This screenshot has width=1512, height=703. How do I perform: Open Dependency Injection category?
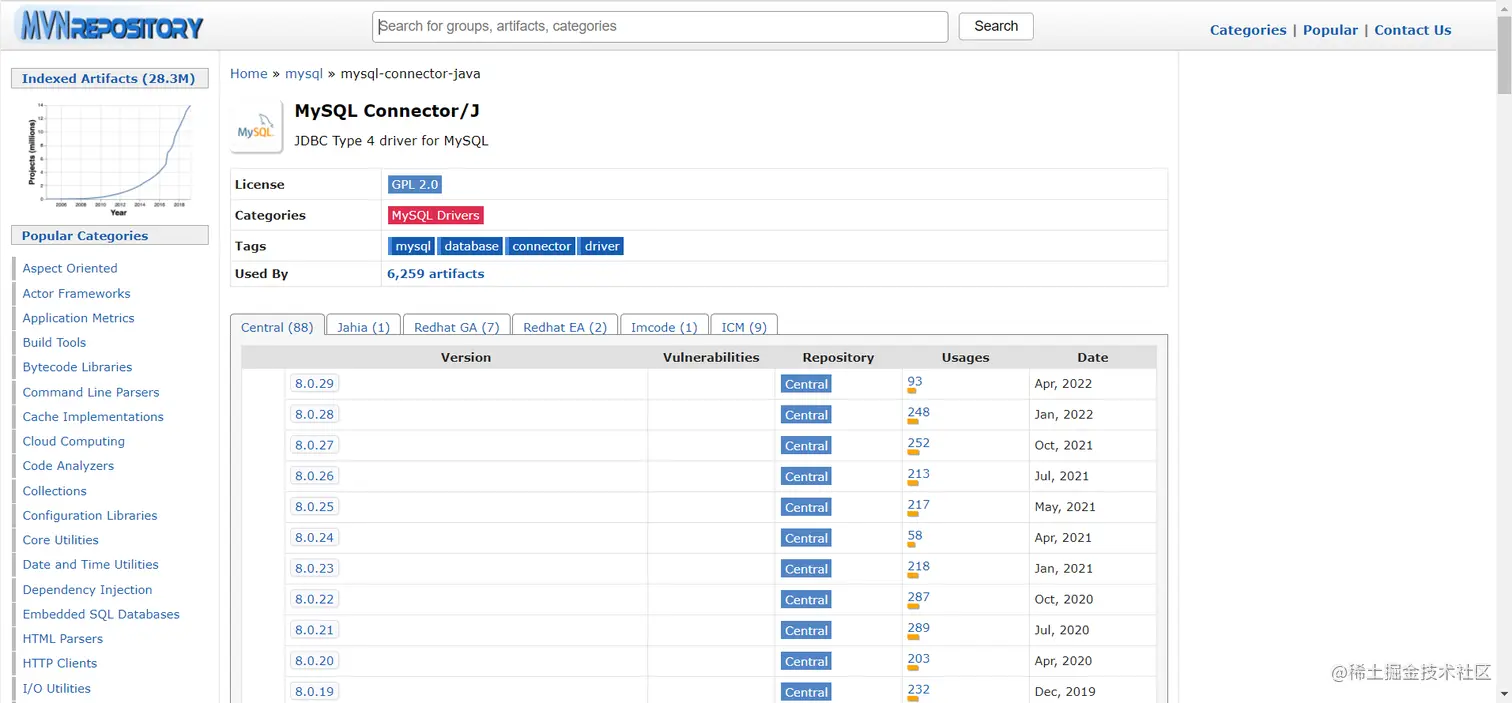click(88, 590)
